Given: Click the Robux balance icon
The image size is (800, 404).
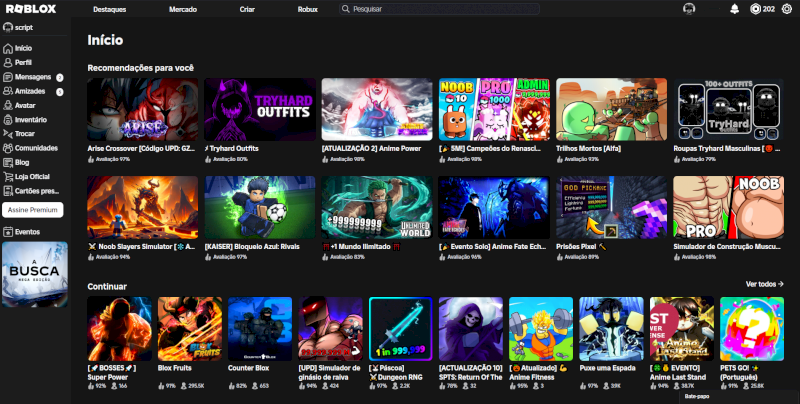Looking at the screenshot, I should (x=755, y=9).
